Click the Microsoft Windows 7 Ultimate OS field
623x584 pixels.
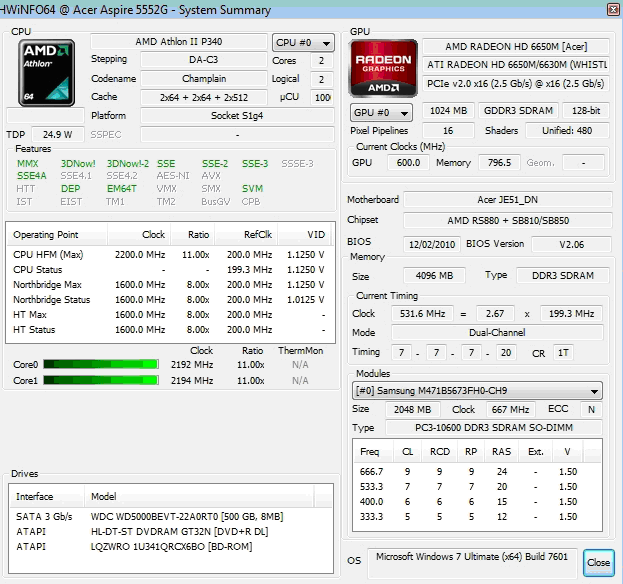(x=470, y=561)
